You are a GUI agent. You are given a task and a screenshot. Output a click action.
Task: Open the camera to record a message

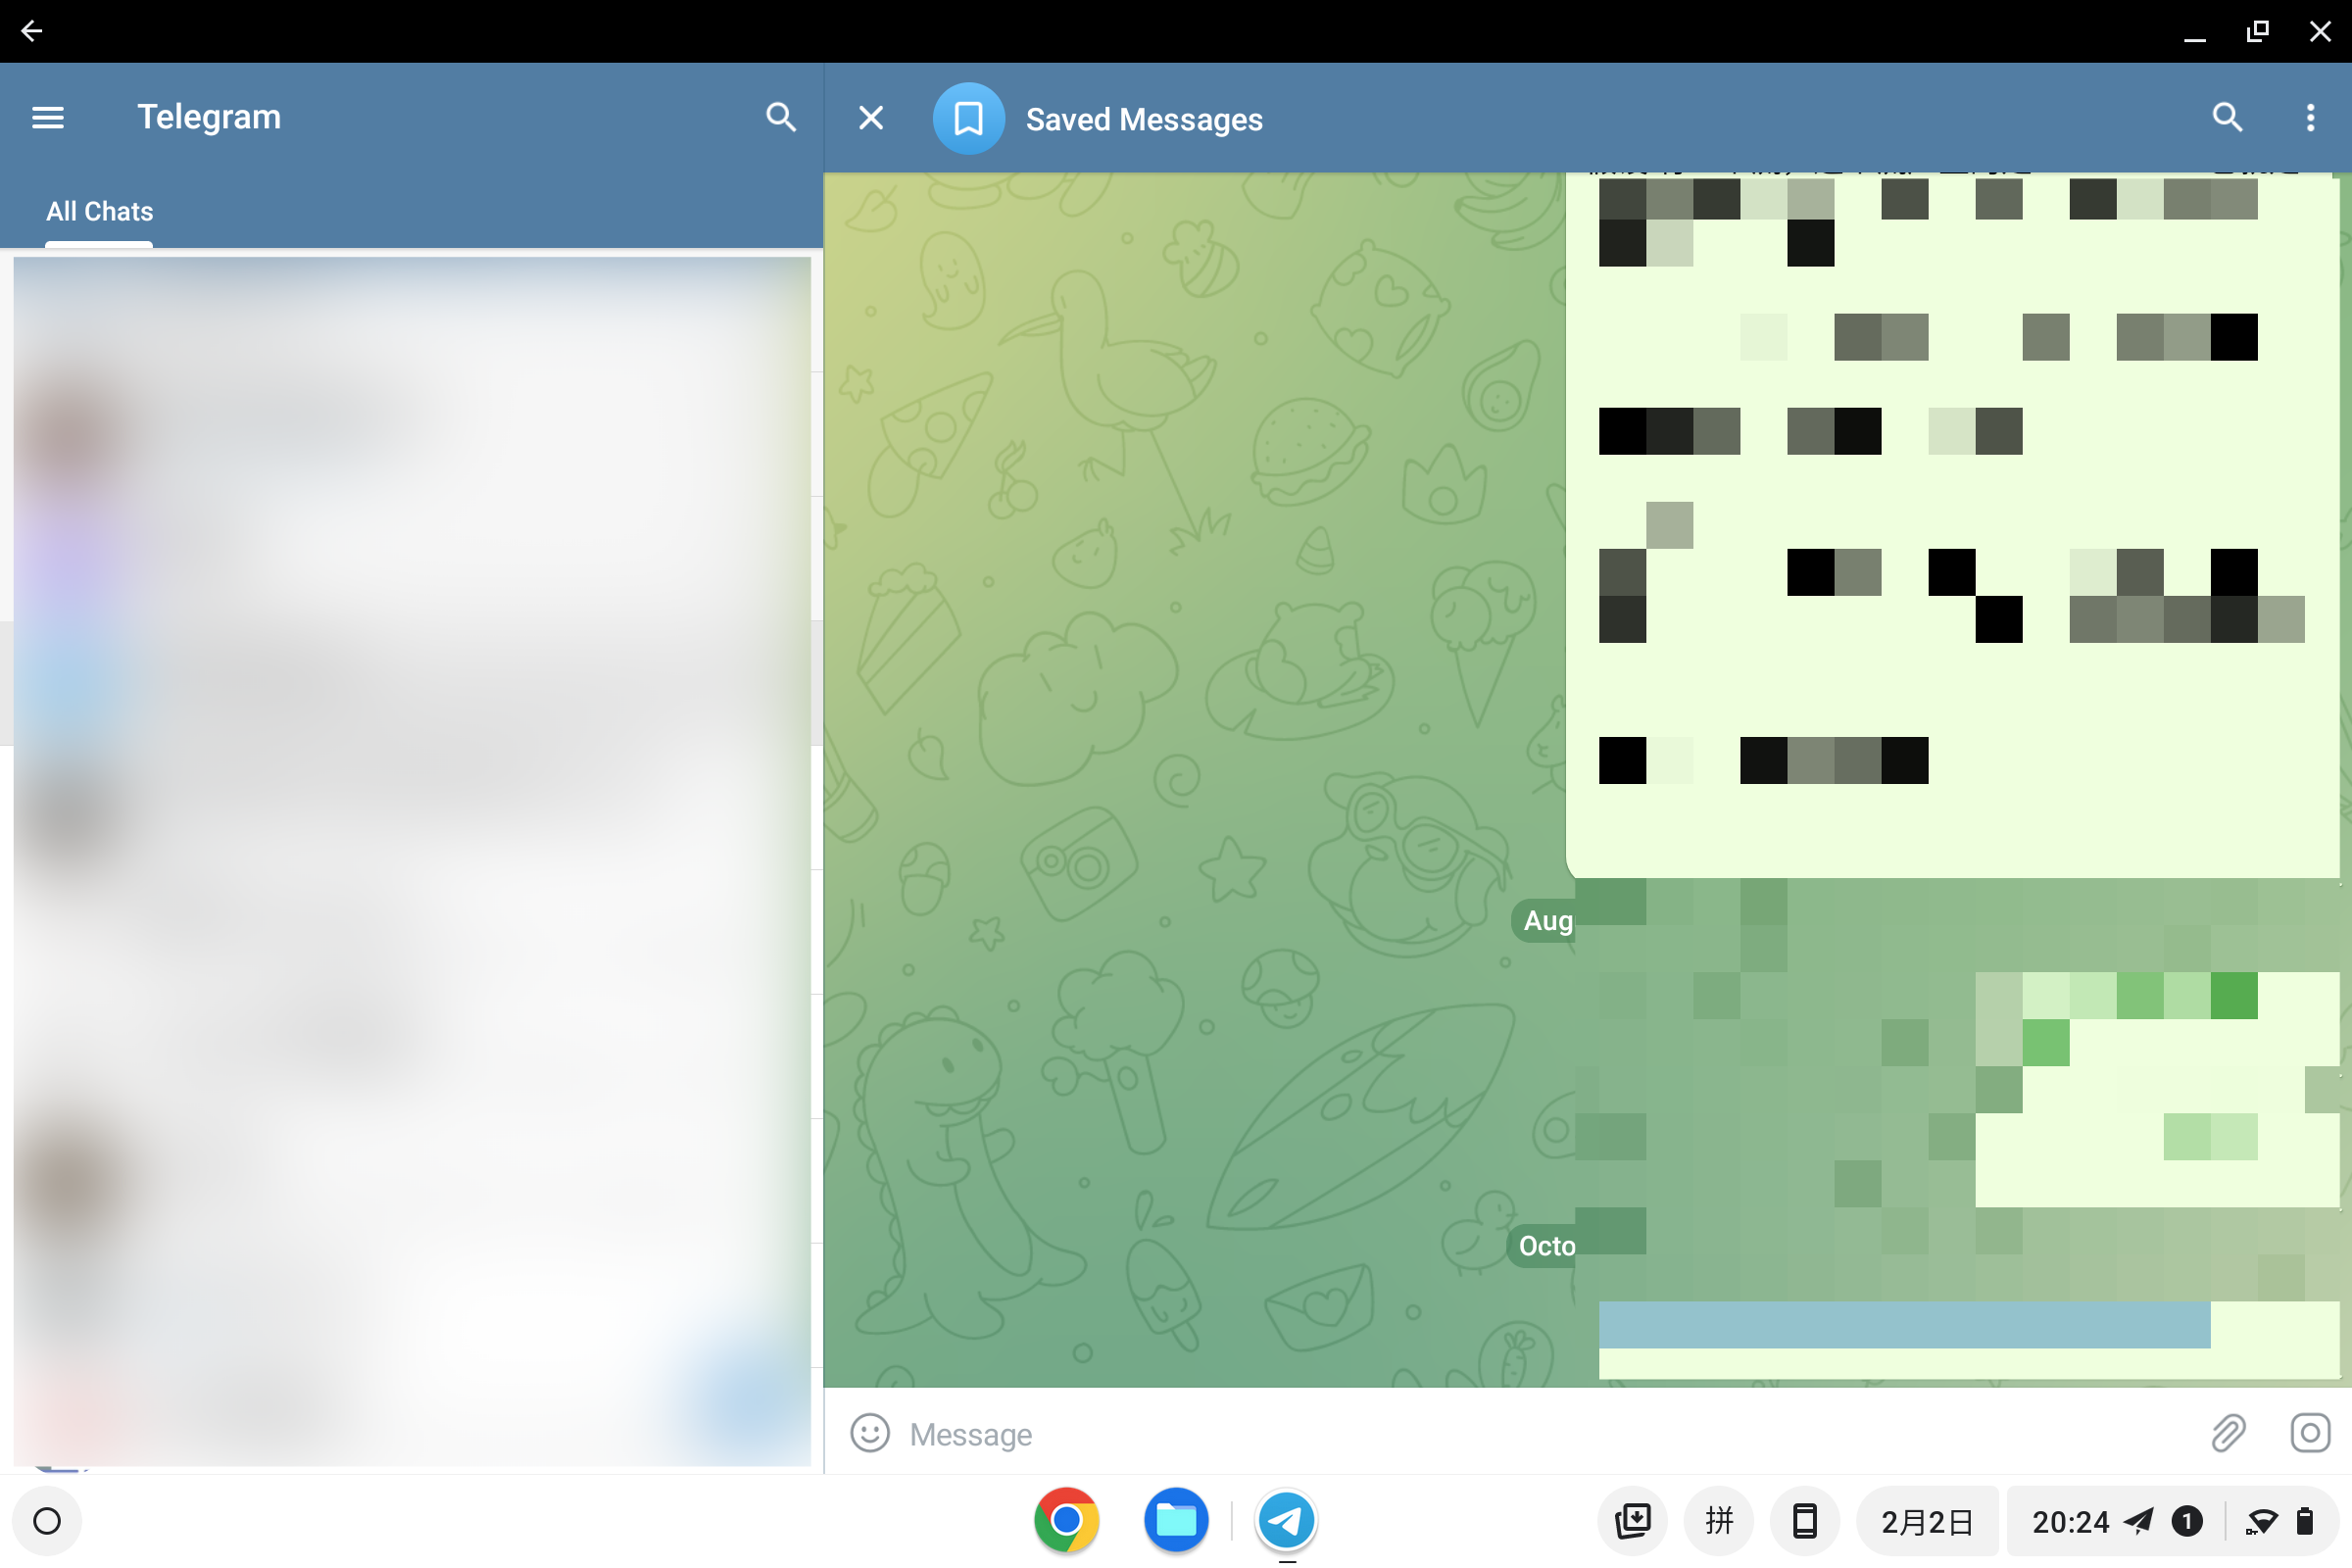click(2311, 1433)
